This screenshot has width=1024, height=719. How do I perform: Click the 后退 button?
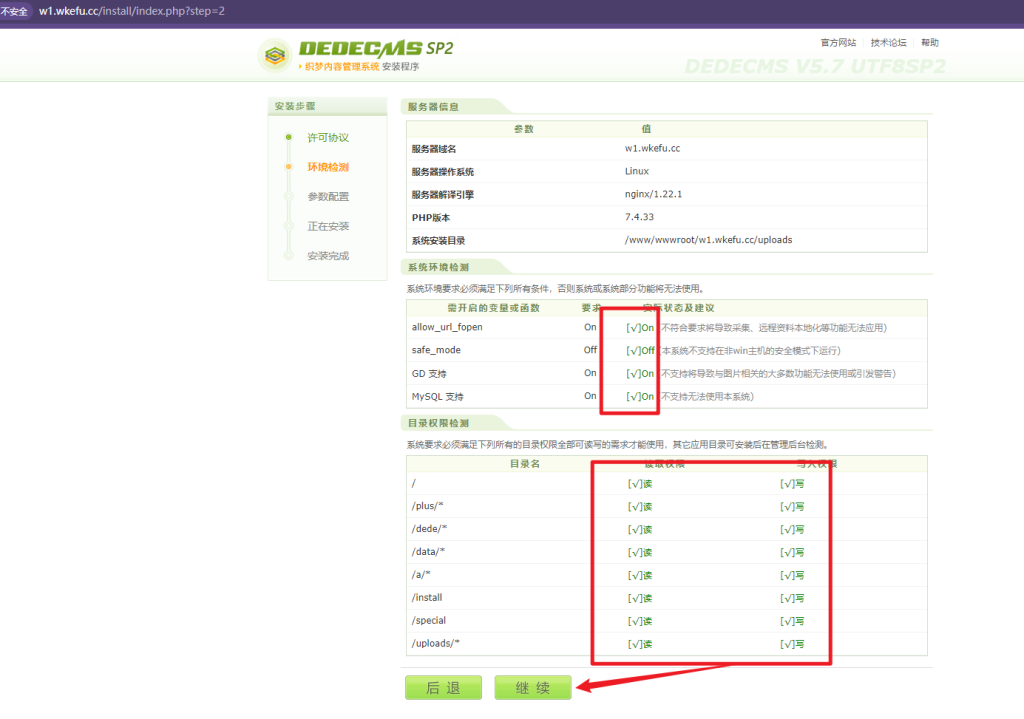tap(442, 688)
